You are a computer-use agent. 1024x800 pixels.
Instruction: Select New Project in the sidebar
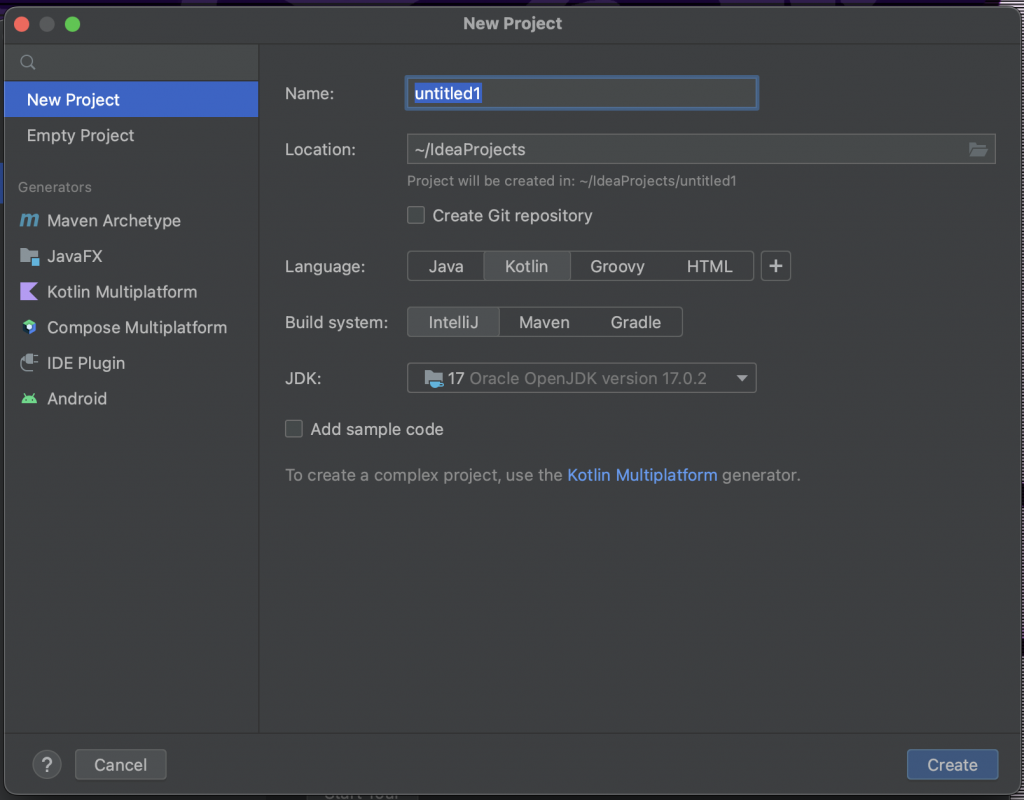click(x=131, y=99)
